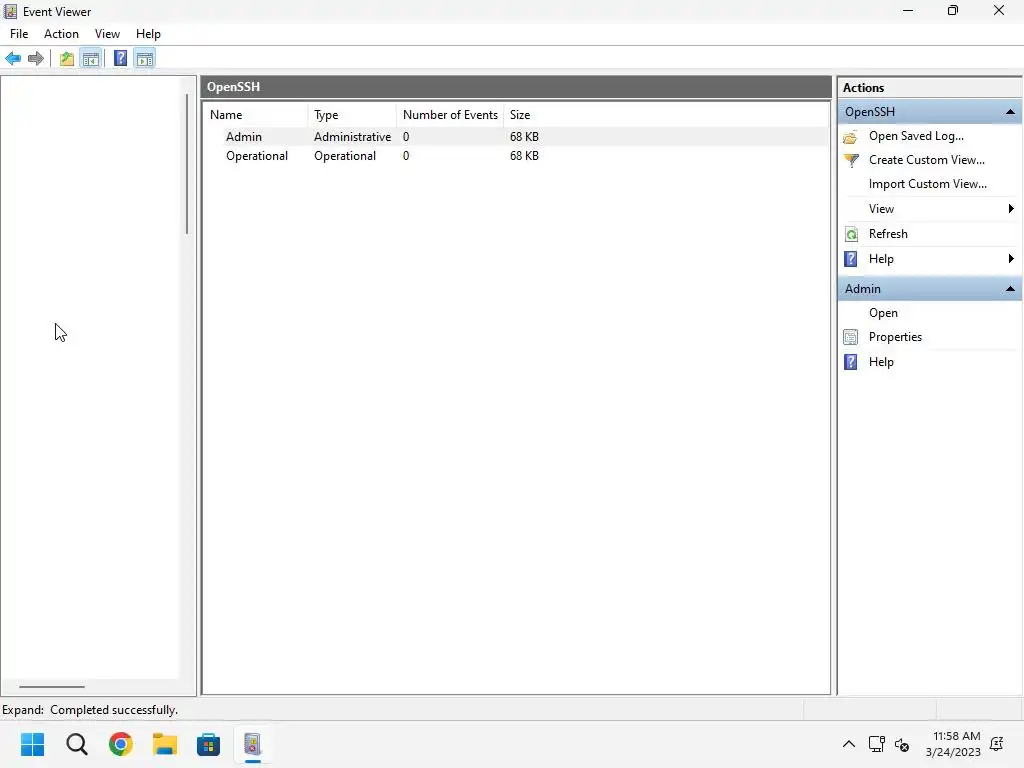Go back using the blue Back arrow
The width and height of the screenshot is (1024, 768).
(13, 59)
